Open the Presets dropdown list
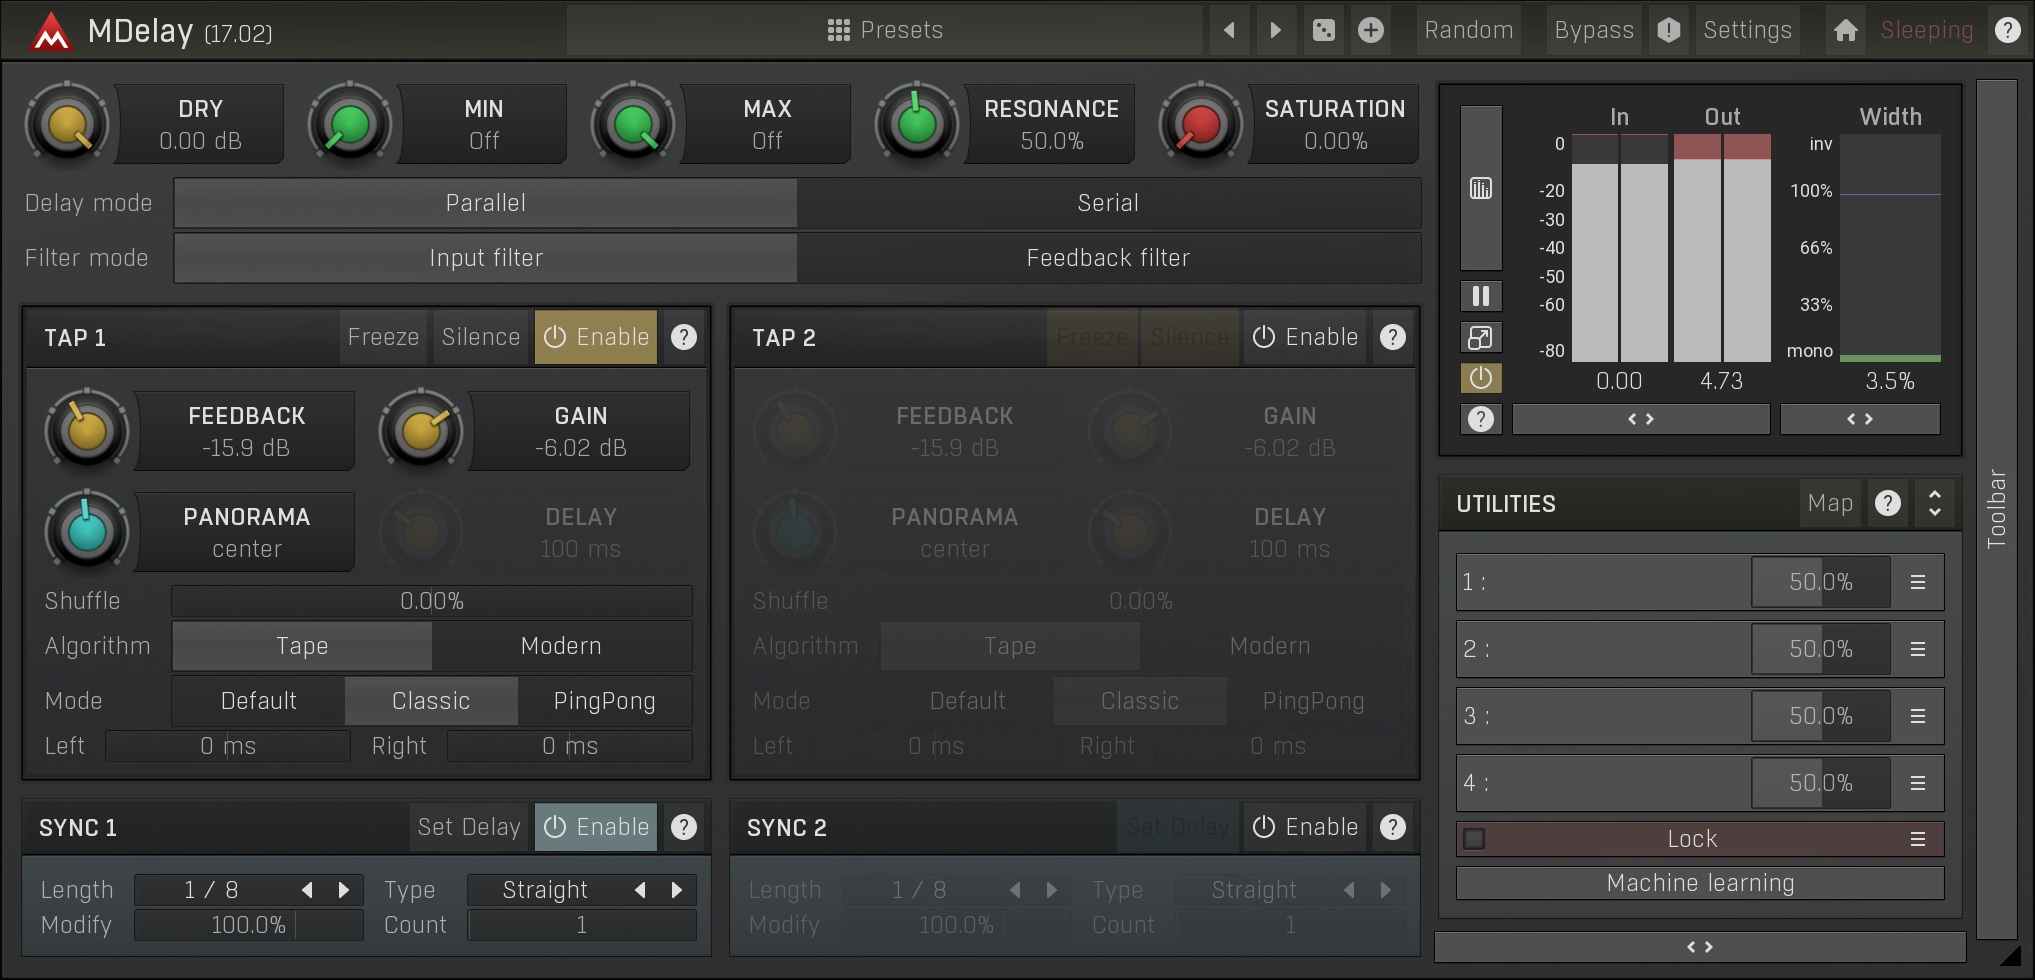The image size is (2035, 980). 885,30
